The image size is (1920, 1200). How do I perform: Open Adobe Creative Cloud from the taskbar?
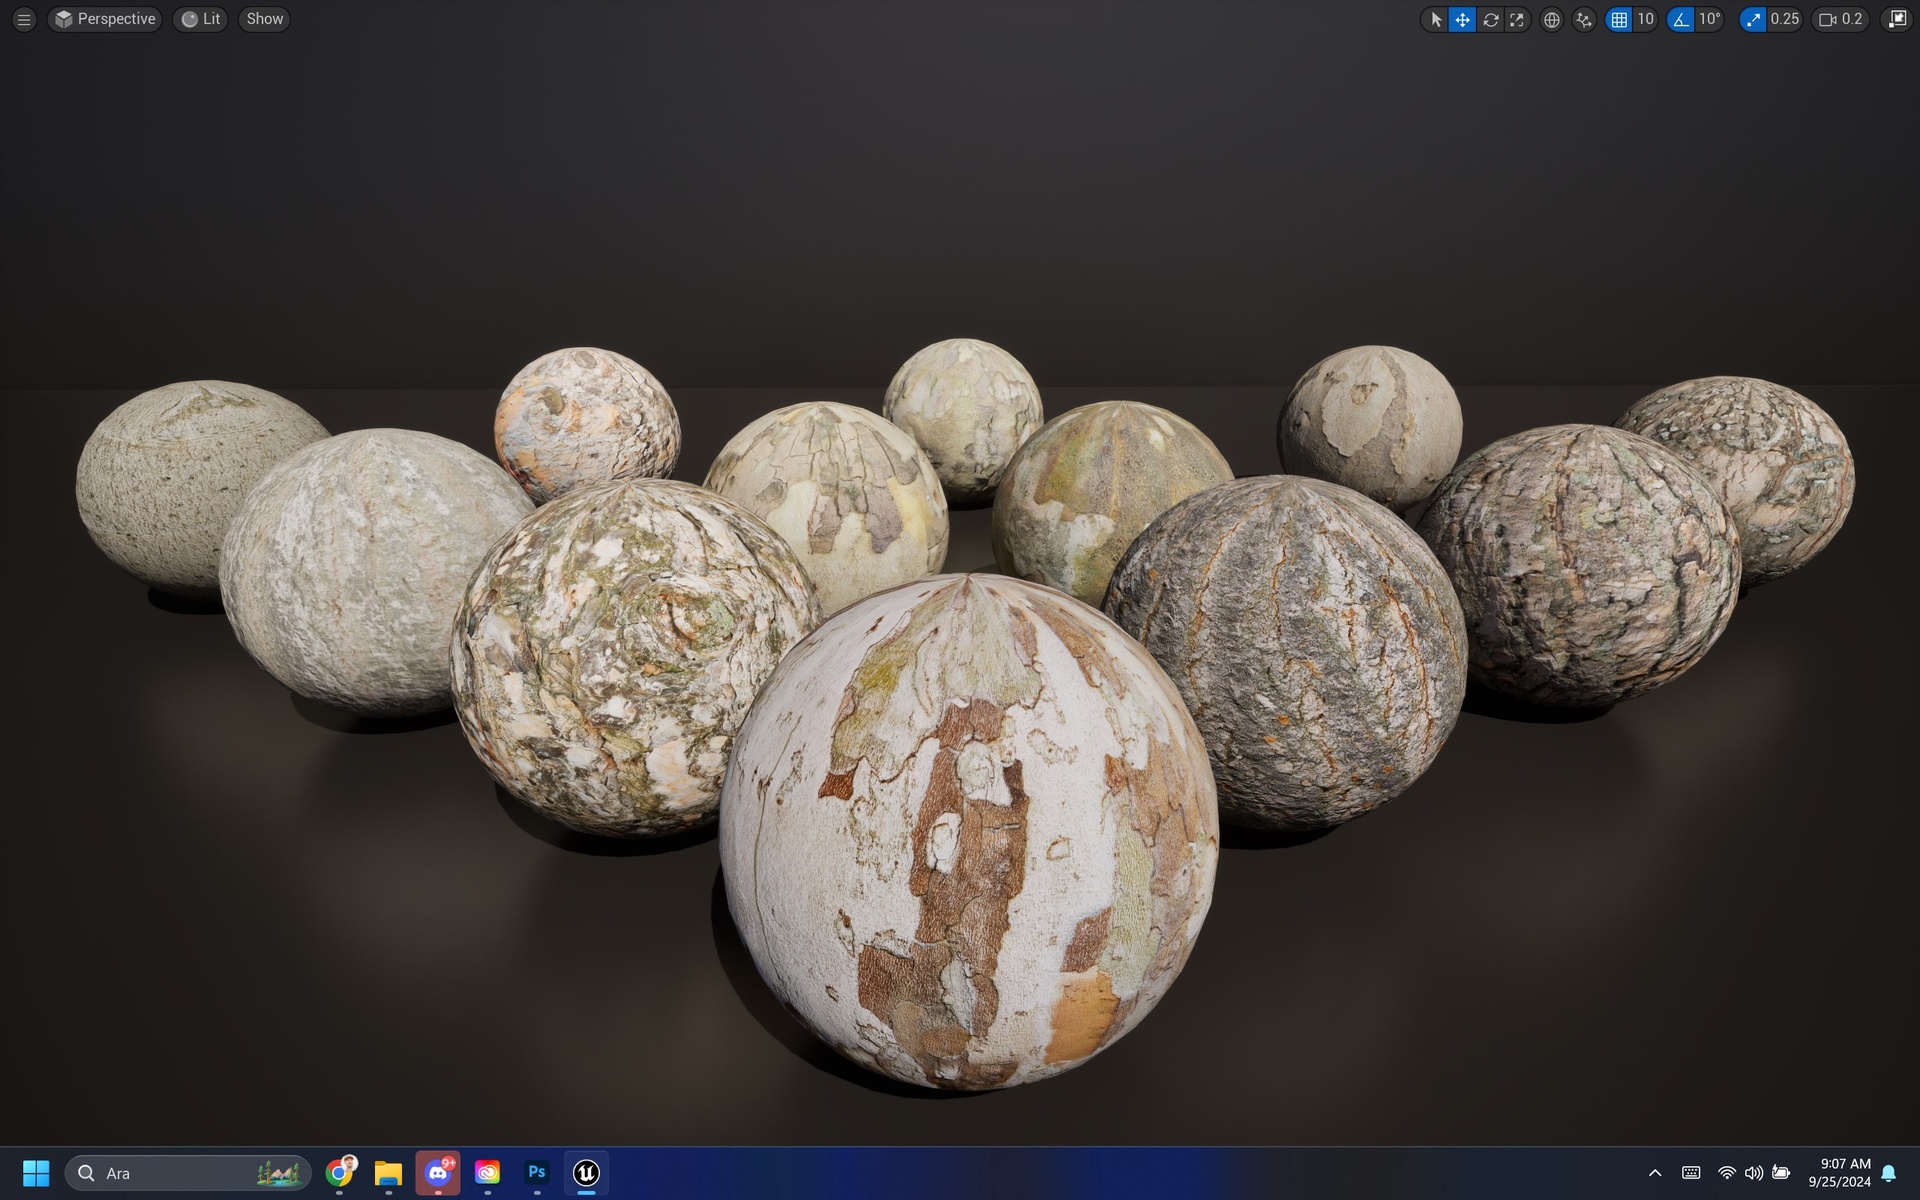click(x=487, y=1173)
